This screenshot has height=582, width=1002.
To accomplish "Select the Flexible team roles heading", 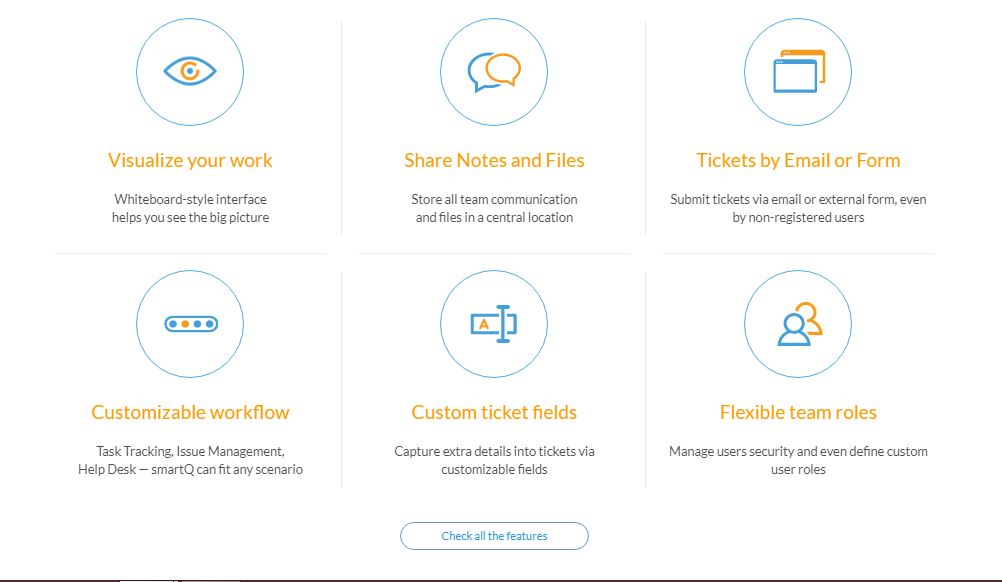I will point(798,412).
